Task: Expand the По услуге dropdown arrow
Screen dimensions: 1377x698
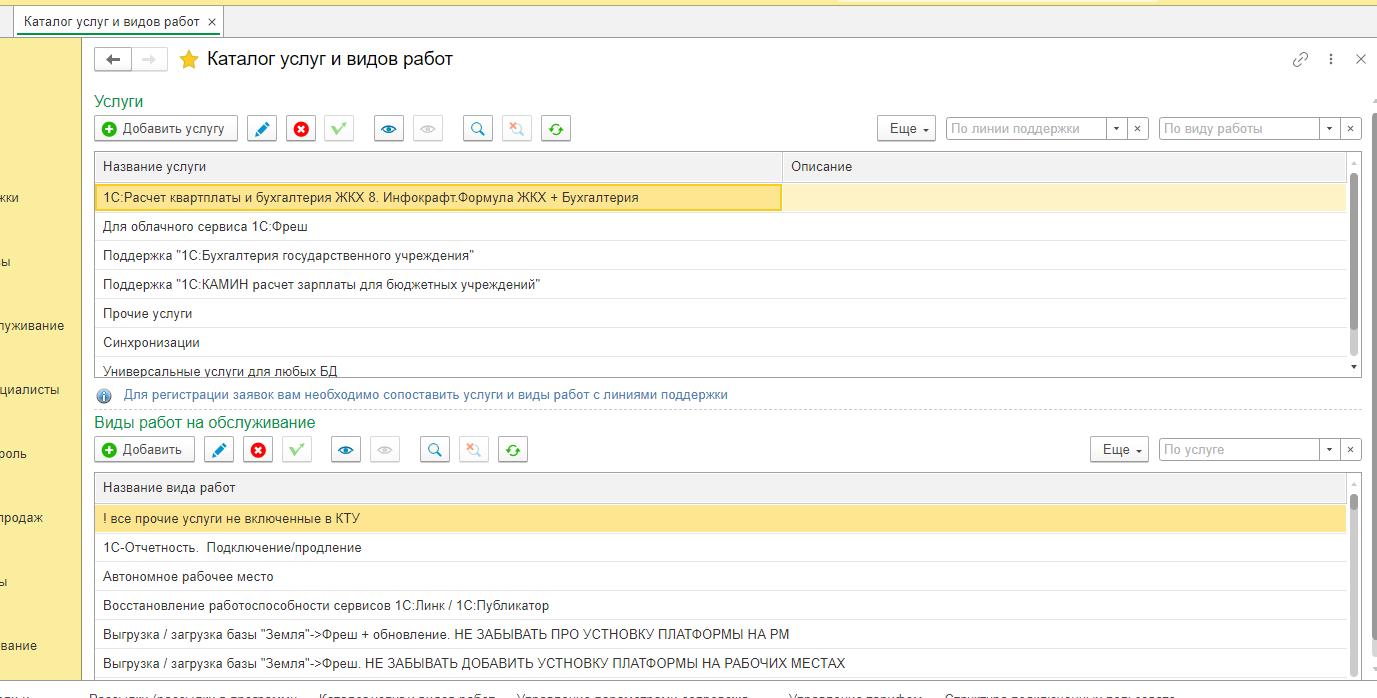Action: click(x=1330, y=450)
